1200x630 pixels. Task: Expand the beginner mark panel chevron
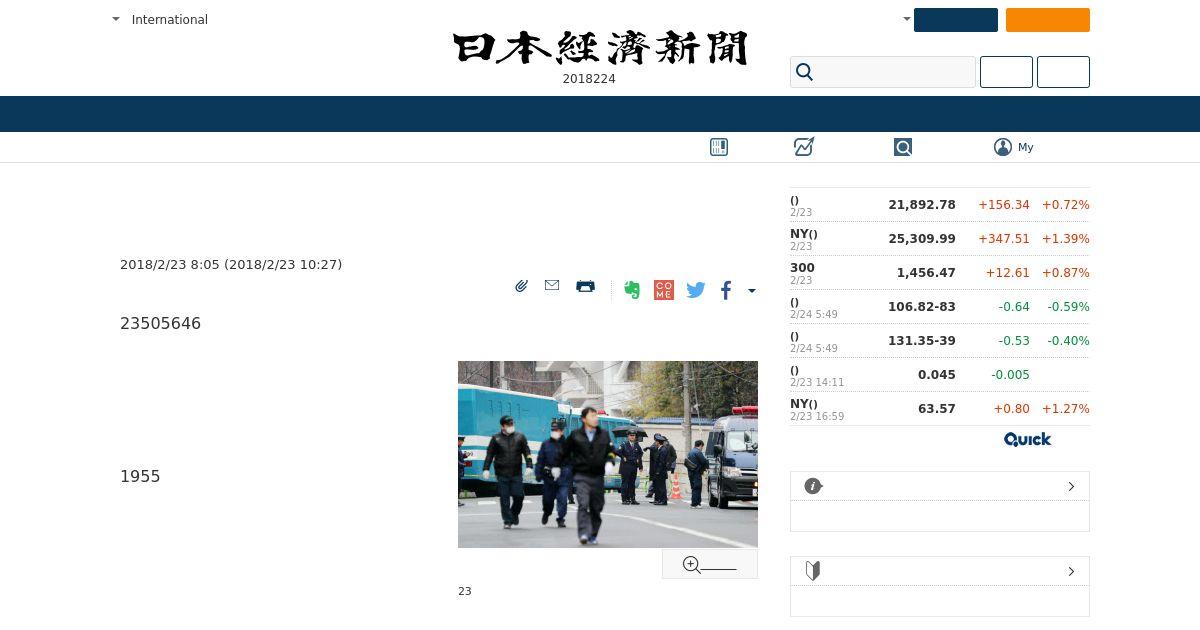click(x=1071, y=571)
